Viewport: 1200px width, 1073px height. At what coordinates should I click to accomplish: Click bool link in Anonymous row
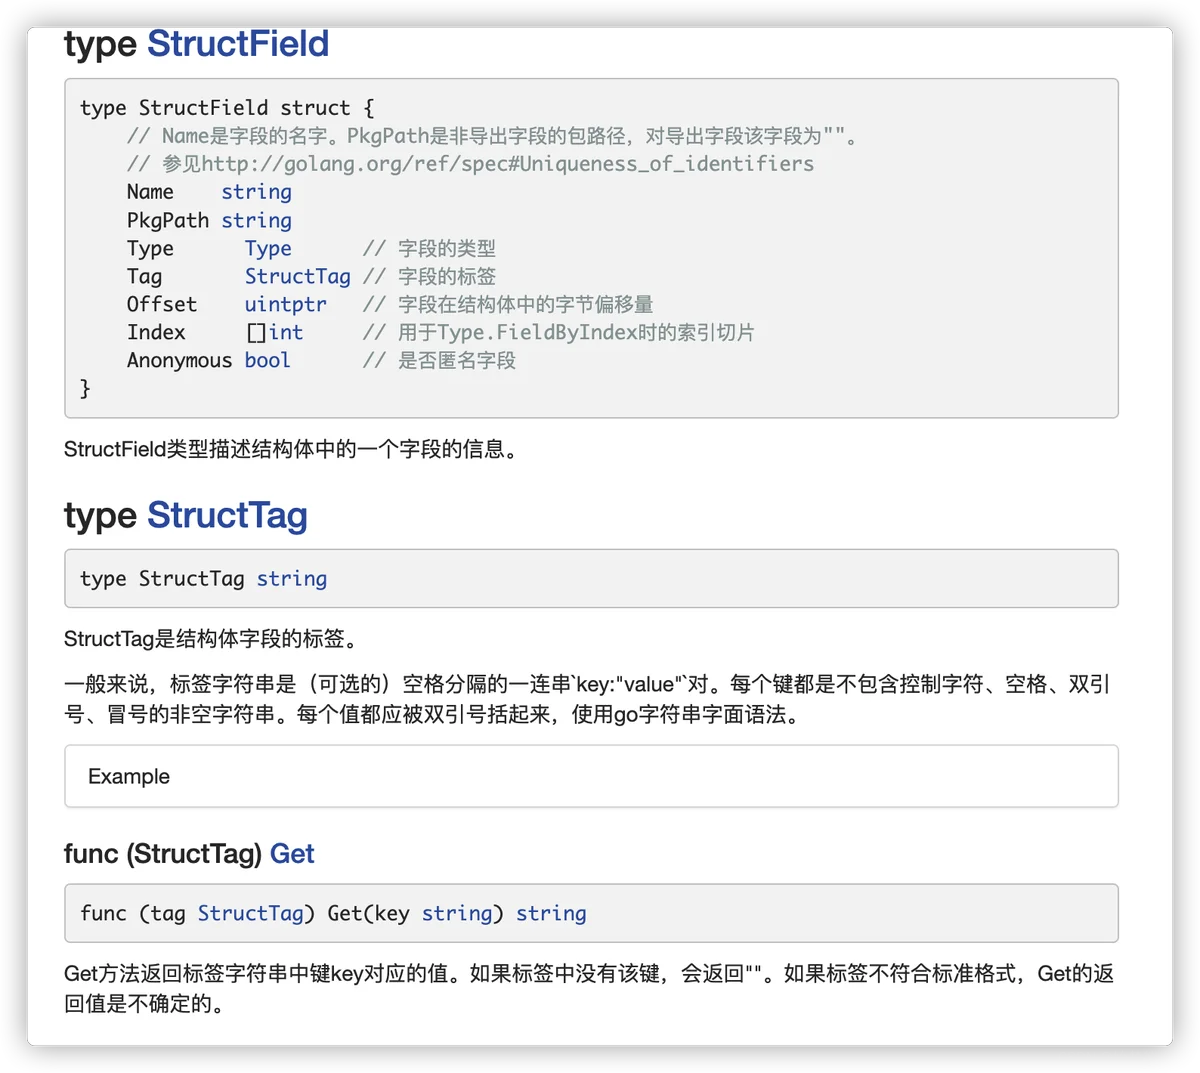(x=267, y=360)
